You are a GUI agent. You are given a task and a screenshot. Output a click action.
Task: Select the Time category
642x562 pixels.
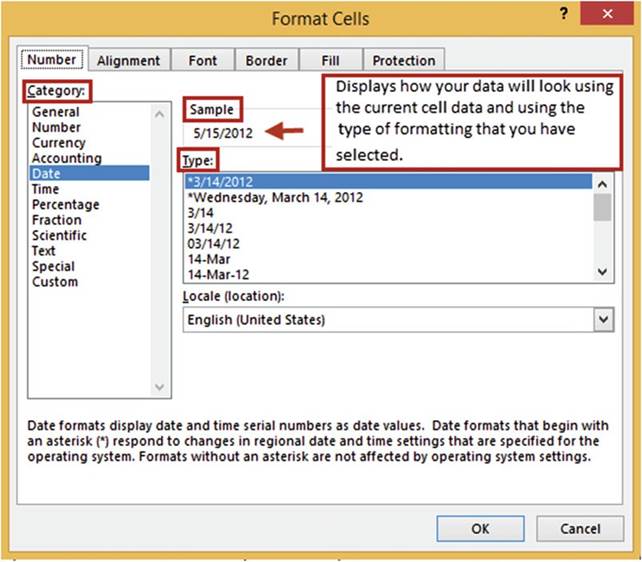click(x=46, y=189)
